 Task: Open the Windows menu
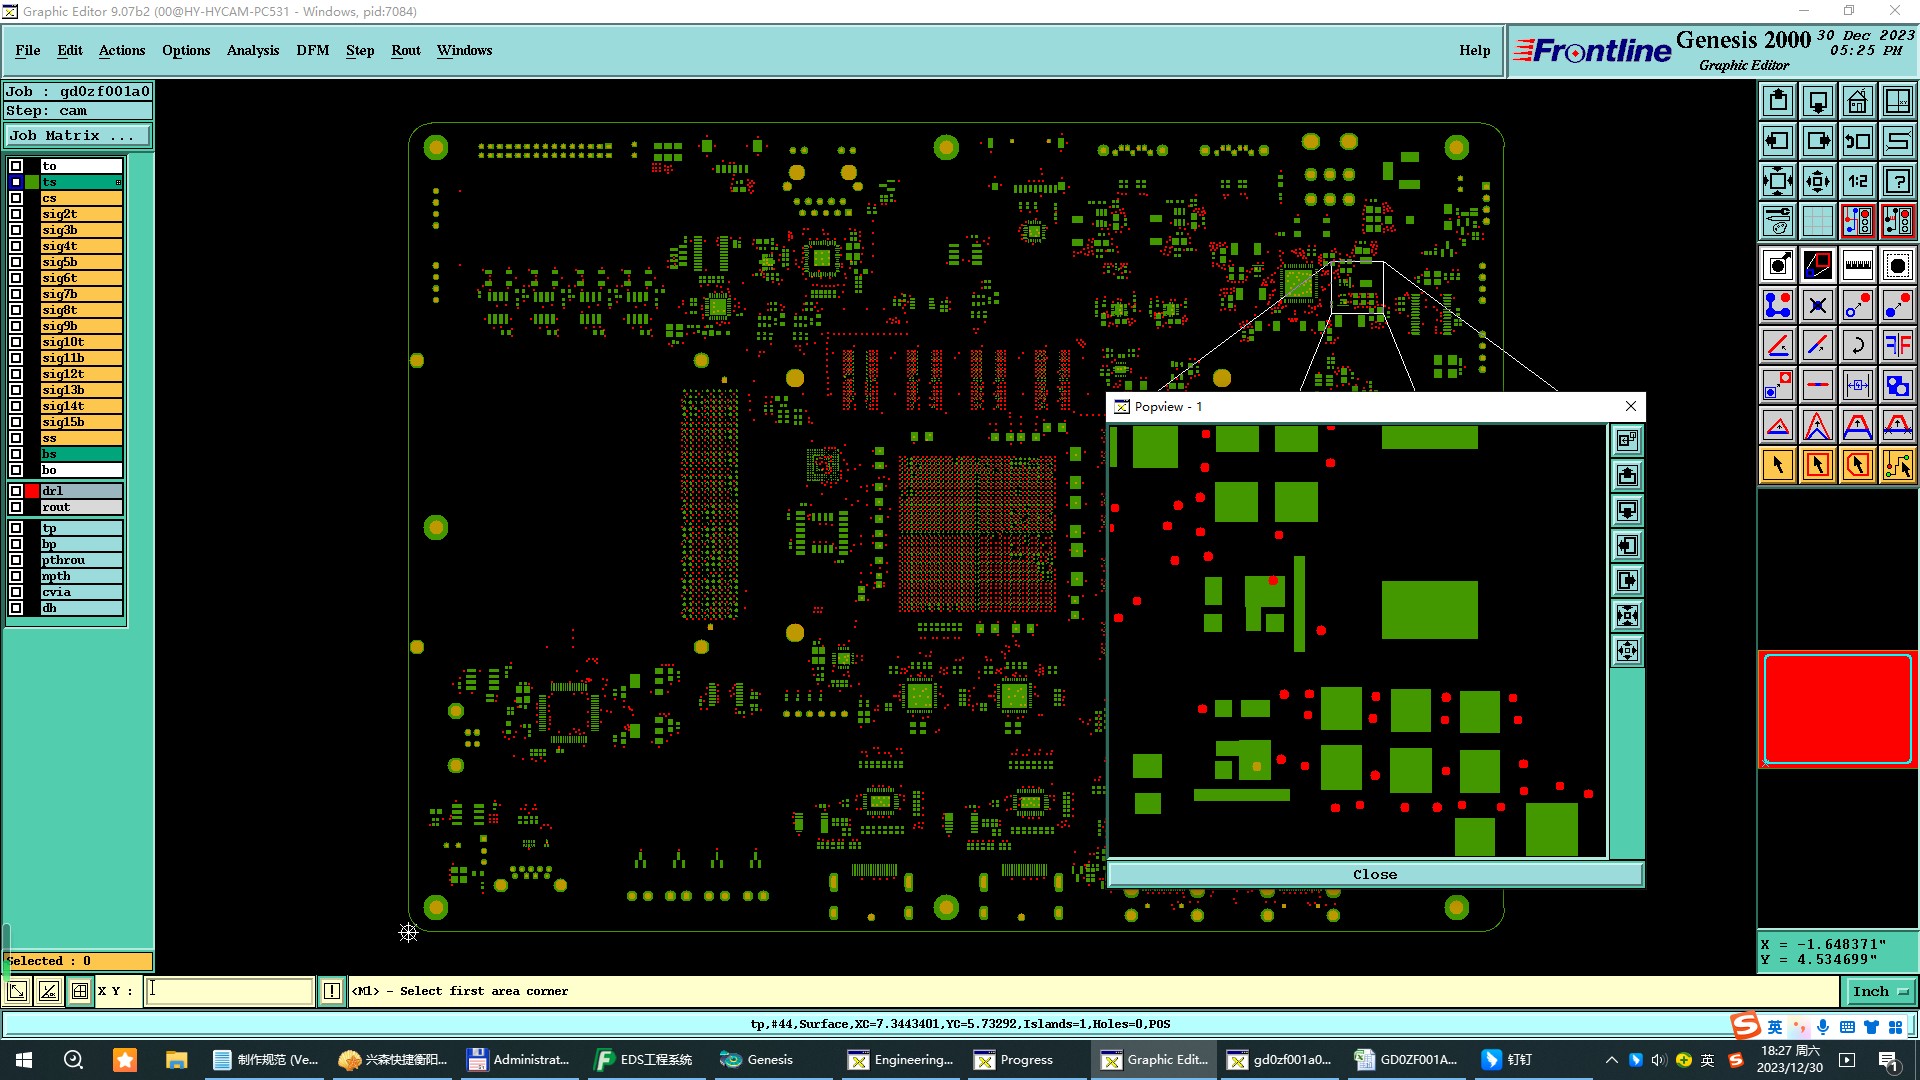pyautogui.click(x=465, y=50)
